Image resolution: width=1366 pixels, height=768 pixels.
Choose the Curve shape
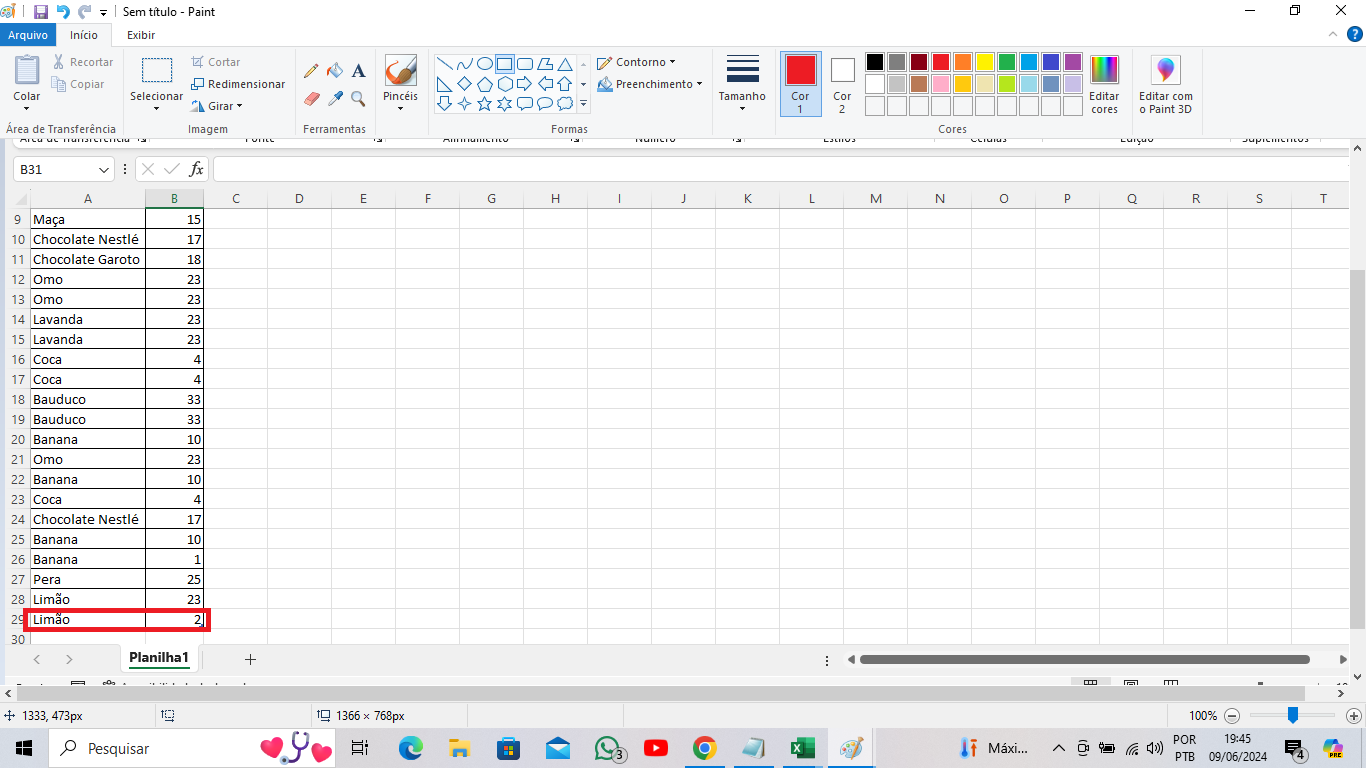click(x=465, y=64)
